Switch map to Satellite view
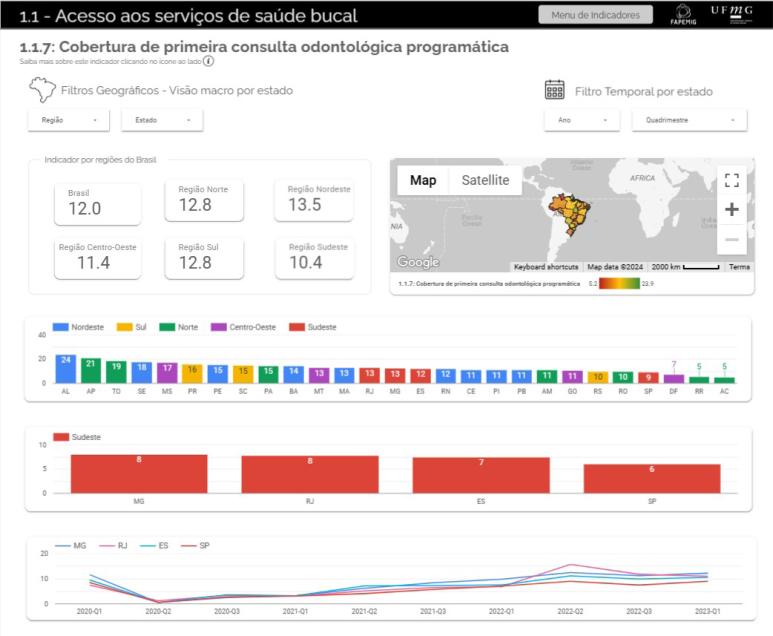This screenshot has width=773, height=636. (x=485, y=181)
